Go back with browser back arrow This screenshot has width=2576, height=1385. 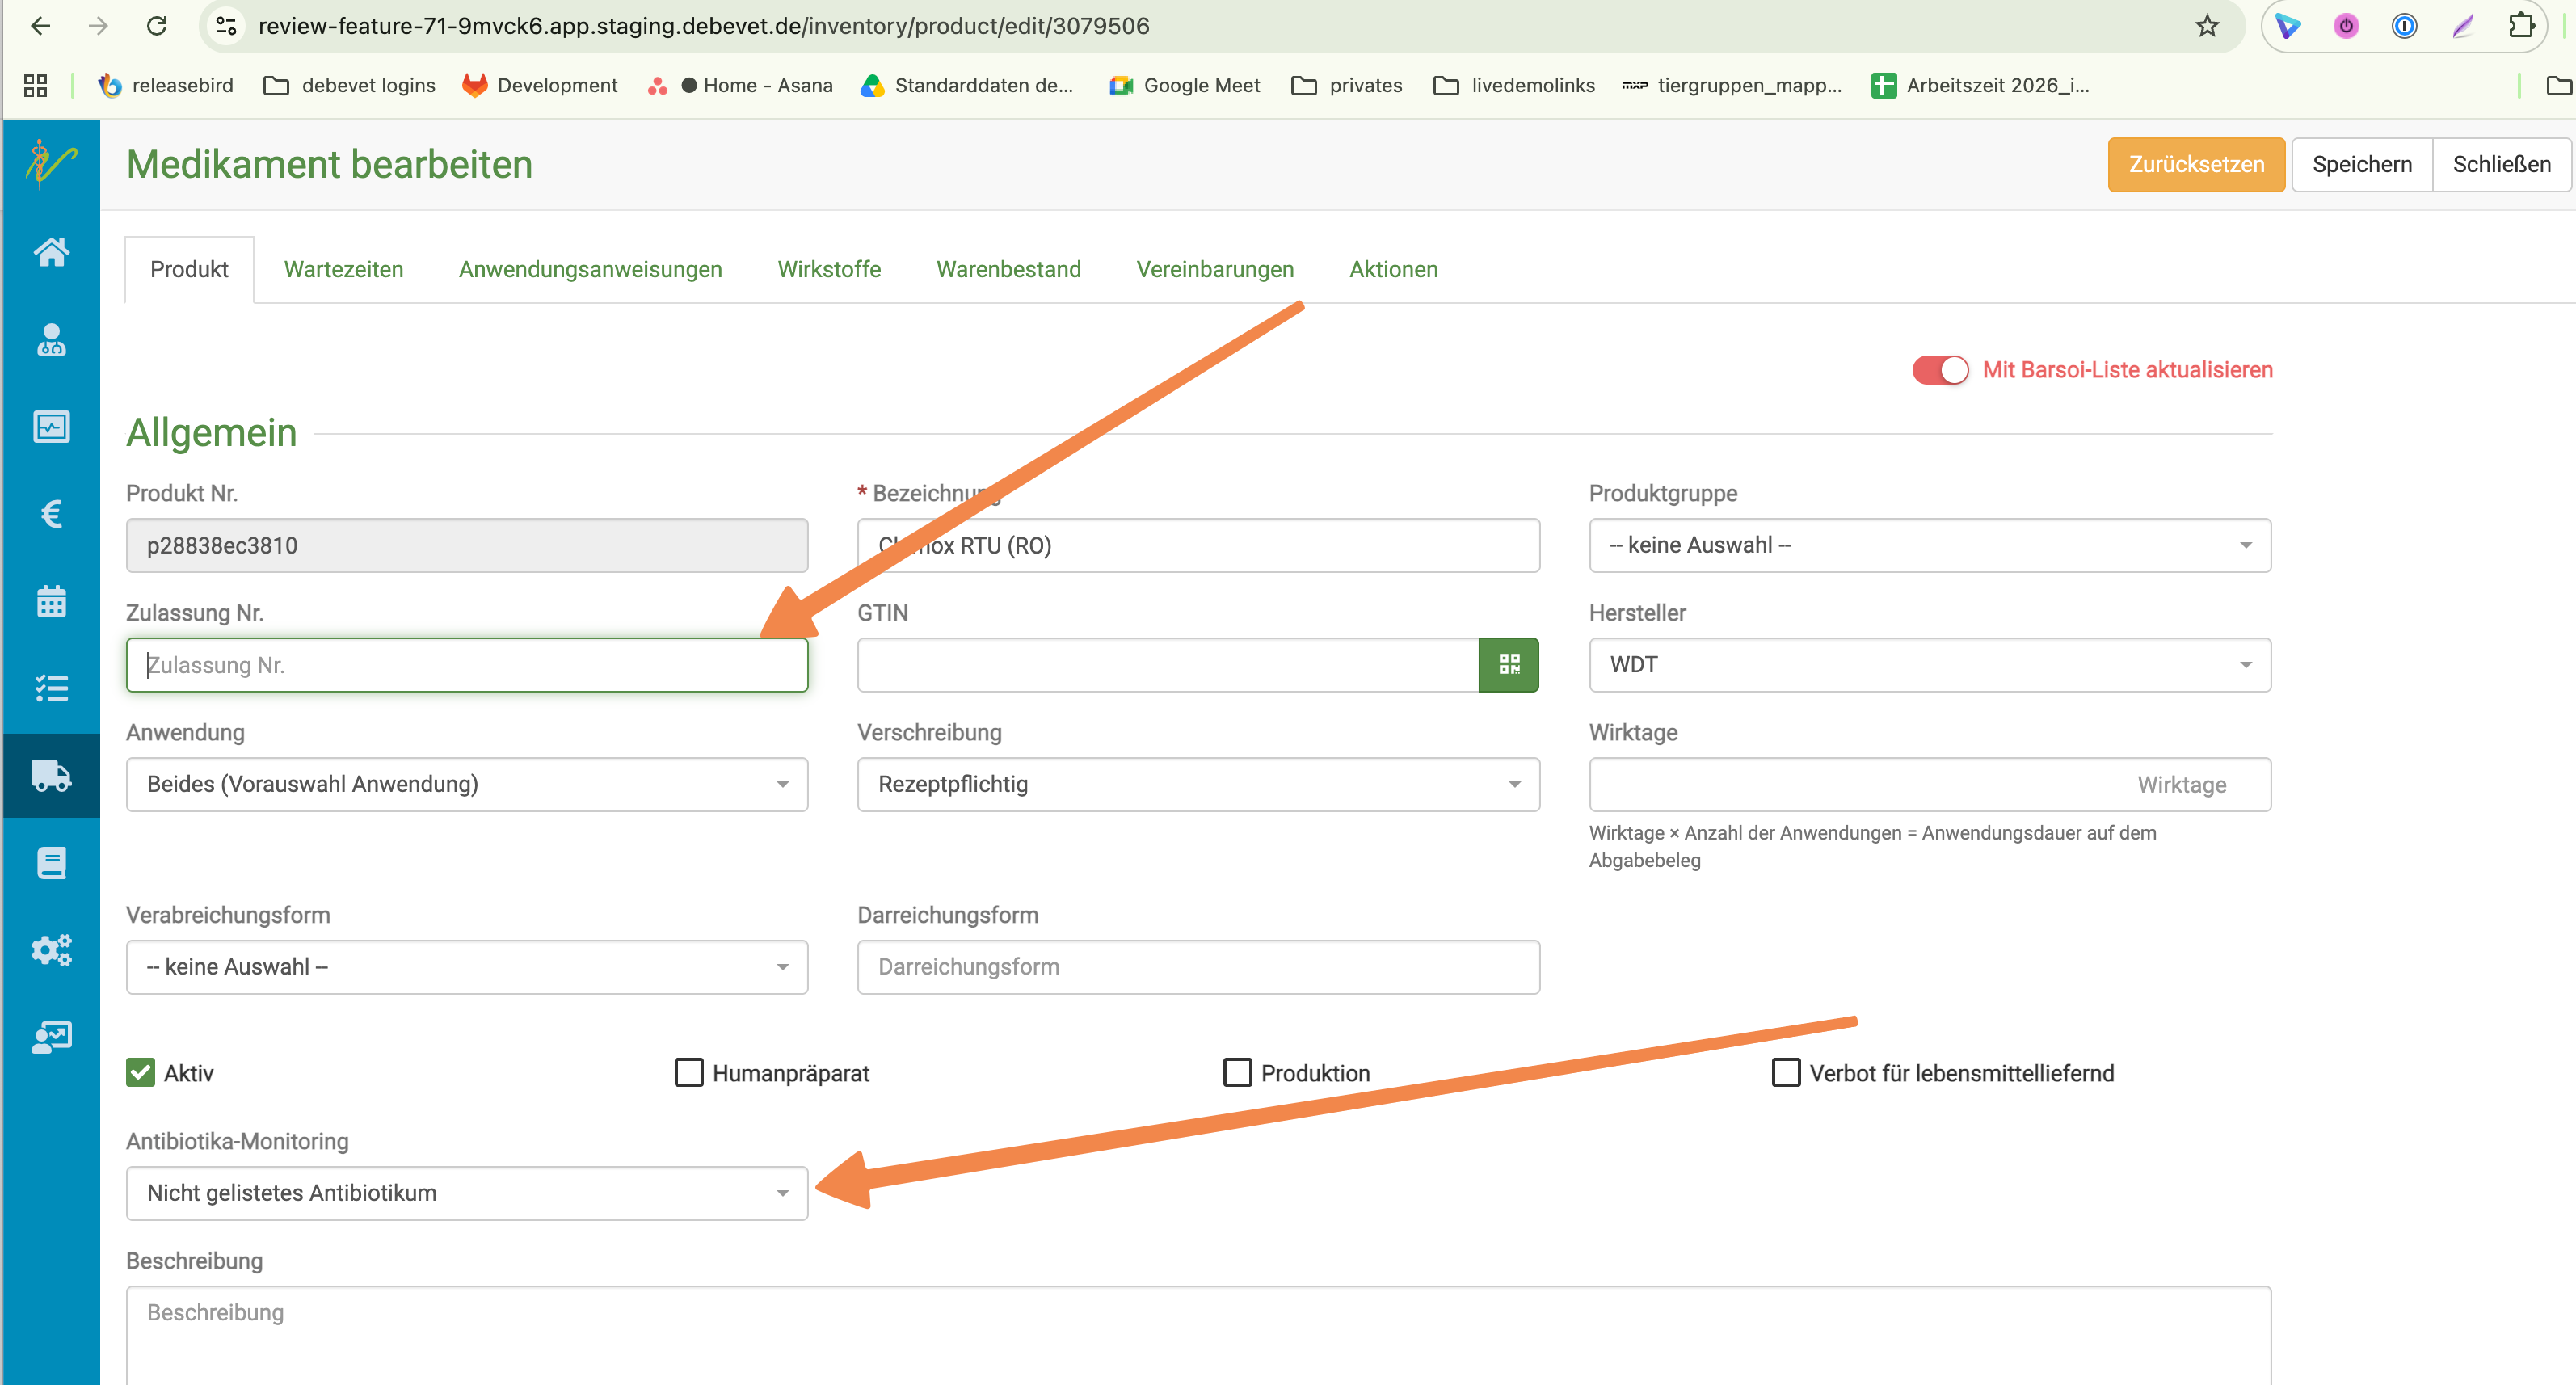[41, 26]
